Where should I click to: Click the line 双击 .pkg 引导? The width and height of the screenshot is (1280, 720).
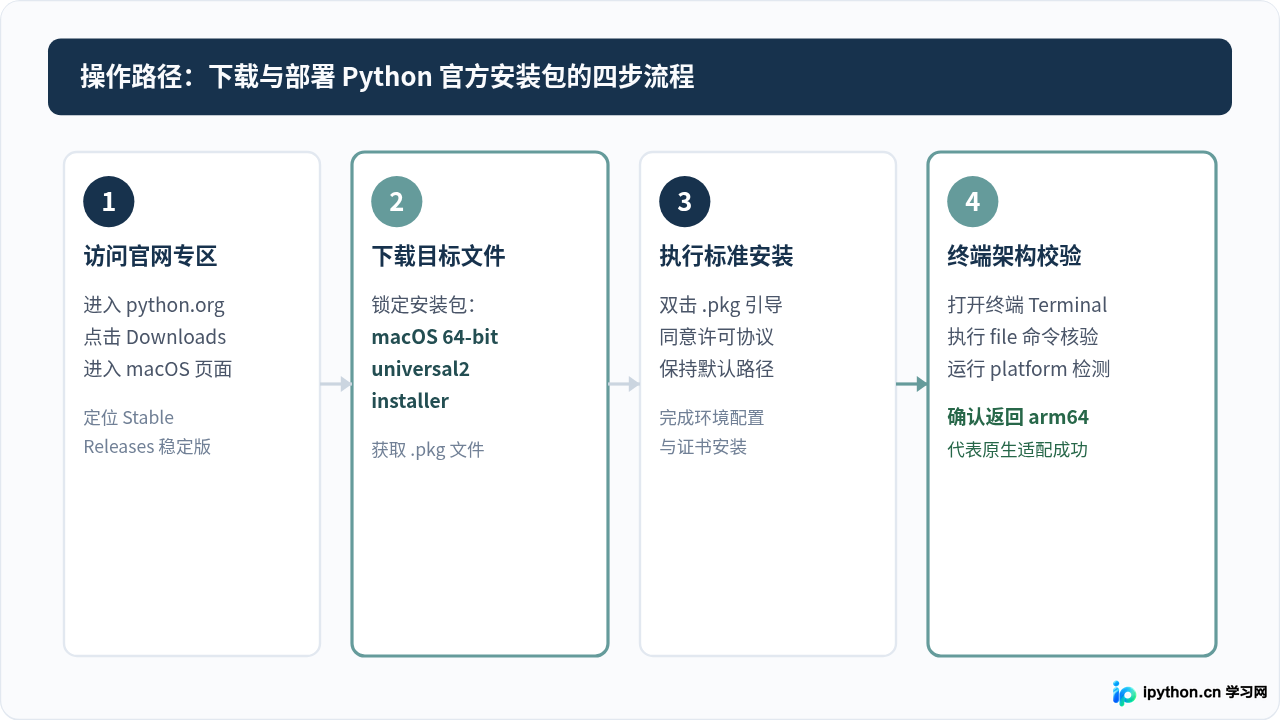click(721, 306)
